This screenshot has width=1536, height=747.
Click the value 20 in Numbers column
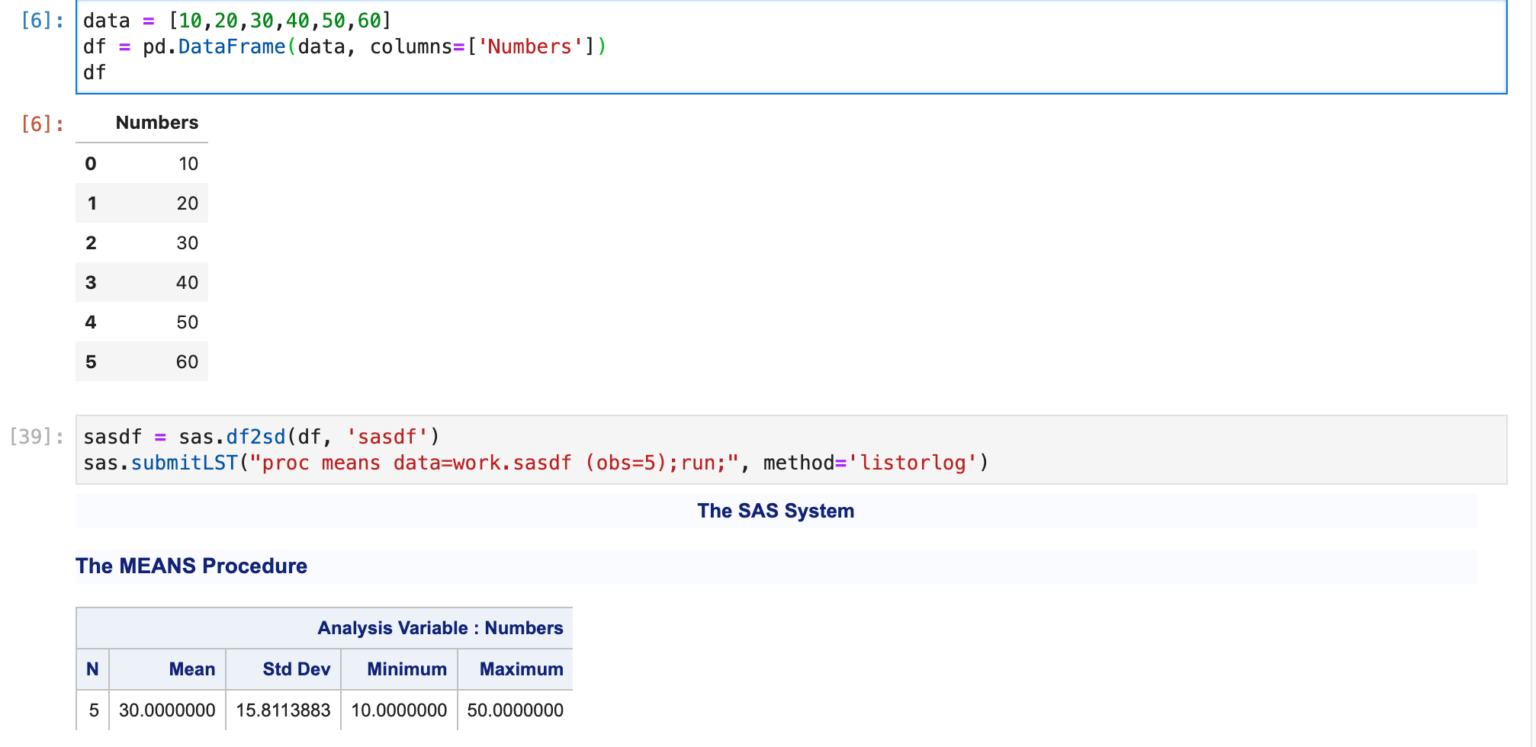click(187, 203)
